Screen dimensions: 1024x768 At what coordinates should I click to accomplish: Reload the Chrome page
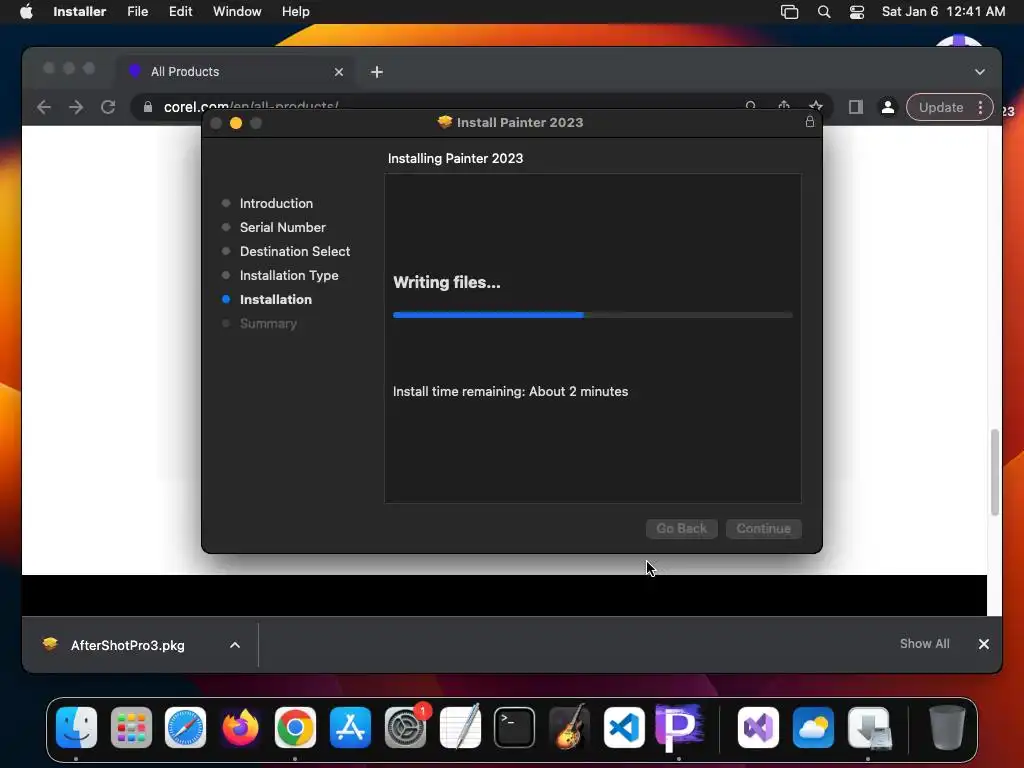click(108, 107)
